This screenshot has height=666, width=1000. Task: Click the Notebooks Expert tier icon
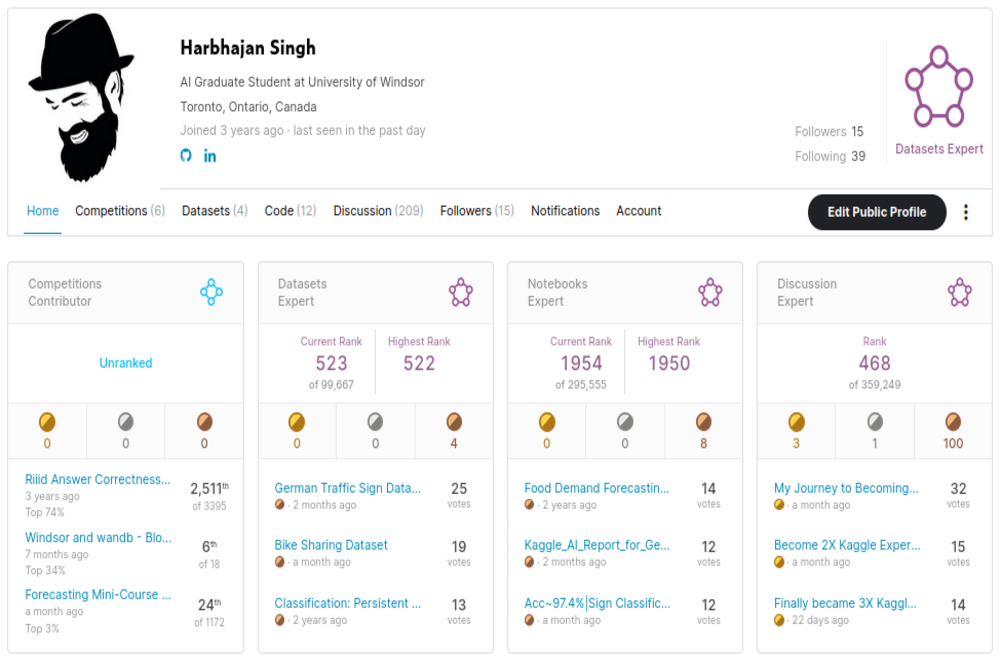tap(710, 292)
